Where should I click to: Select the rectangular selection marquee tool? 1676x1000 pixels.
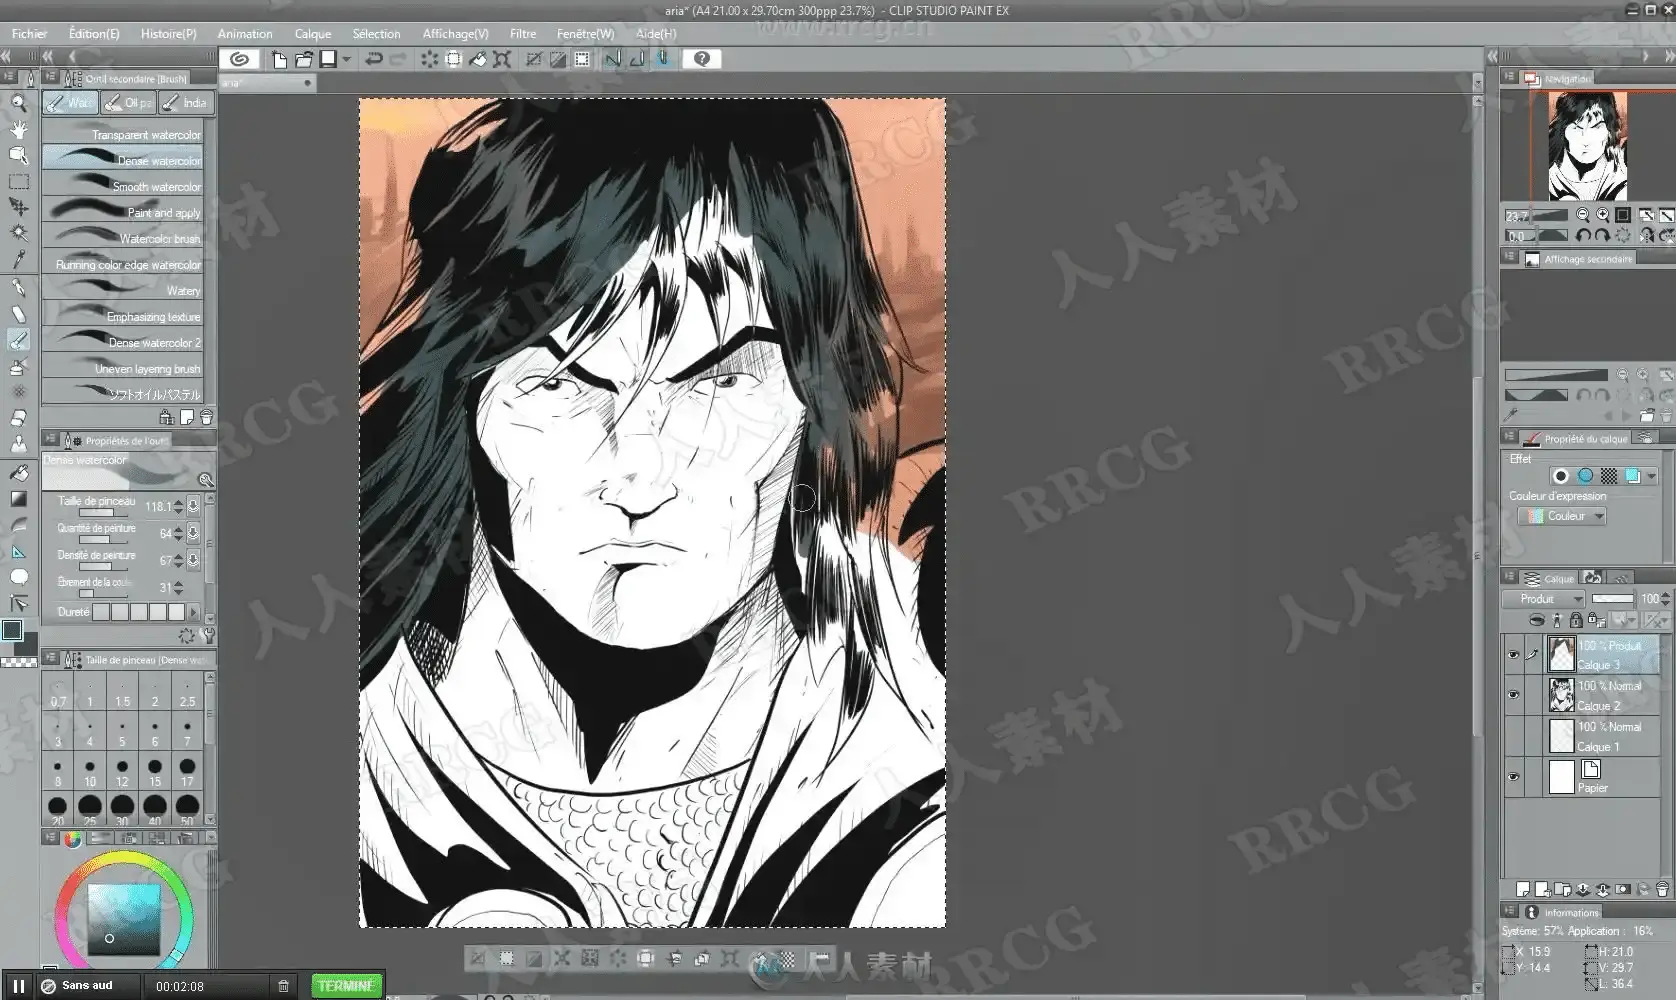18,182
